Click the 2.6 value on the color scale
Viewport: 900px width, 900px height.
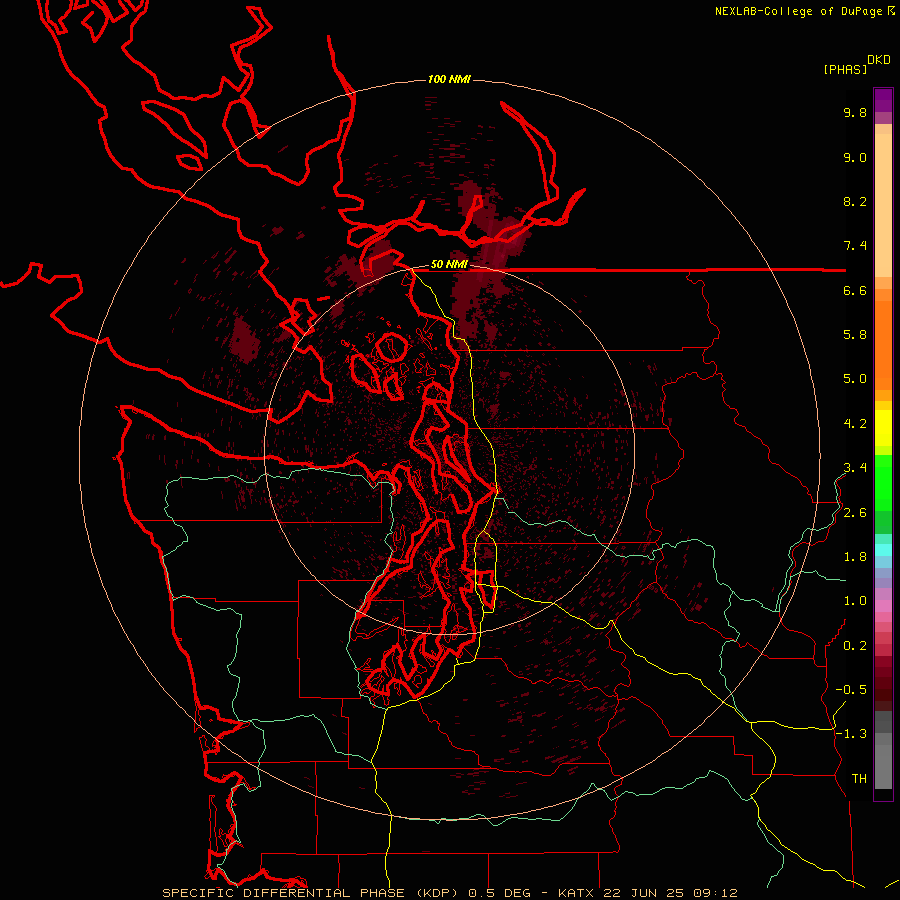(x=855, y=513)
